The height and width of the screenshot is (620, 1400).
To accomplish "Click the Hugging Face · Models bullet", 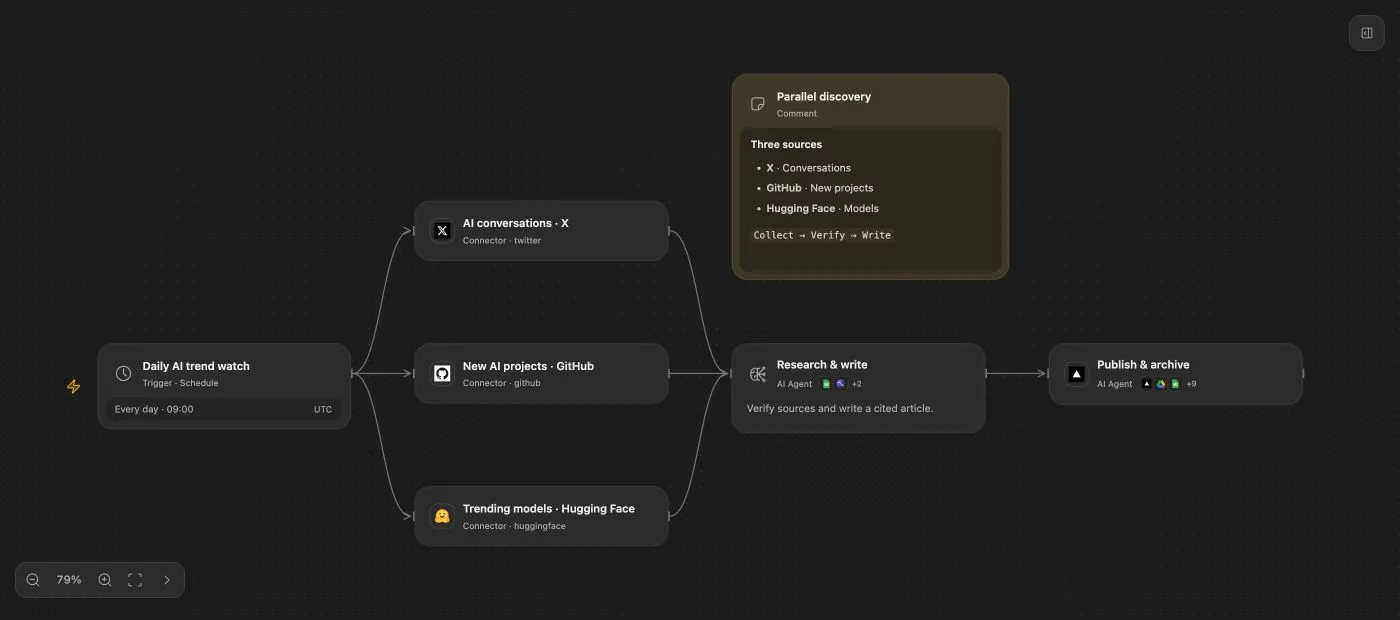I will pyautogui.click(x=823, y=208).
